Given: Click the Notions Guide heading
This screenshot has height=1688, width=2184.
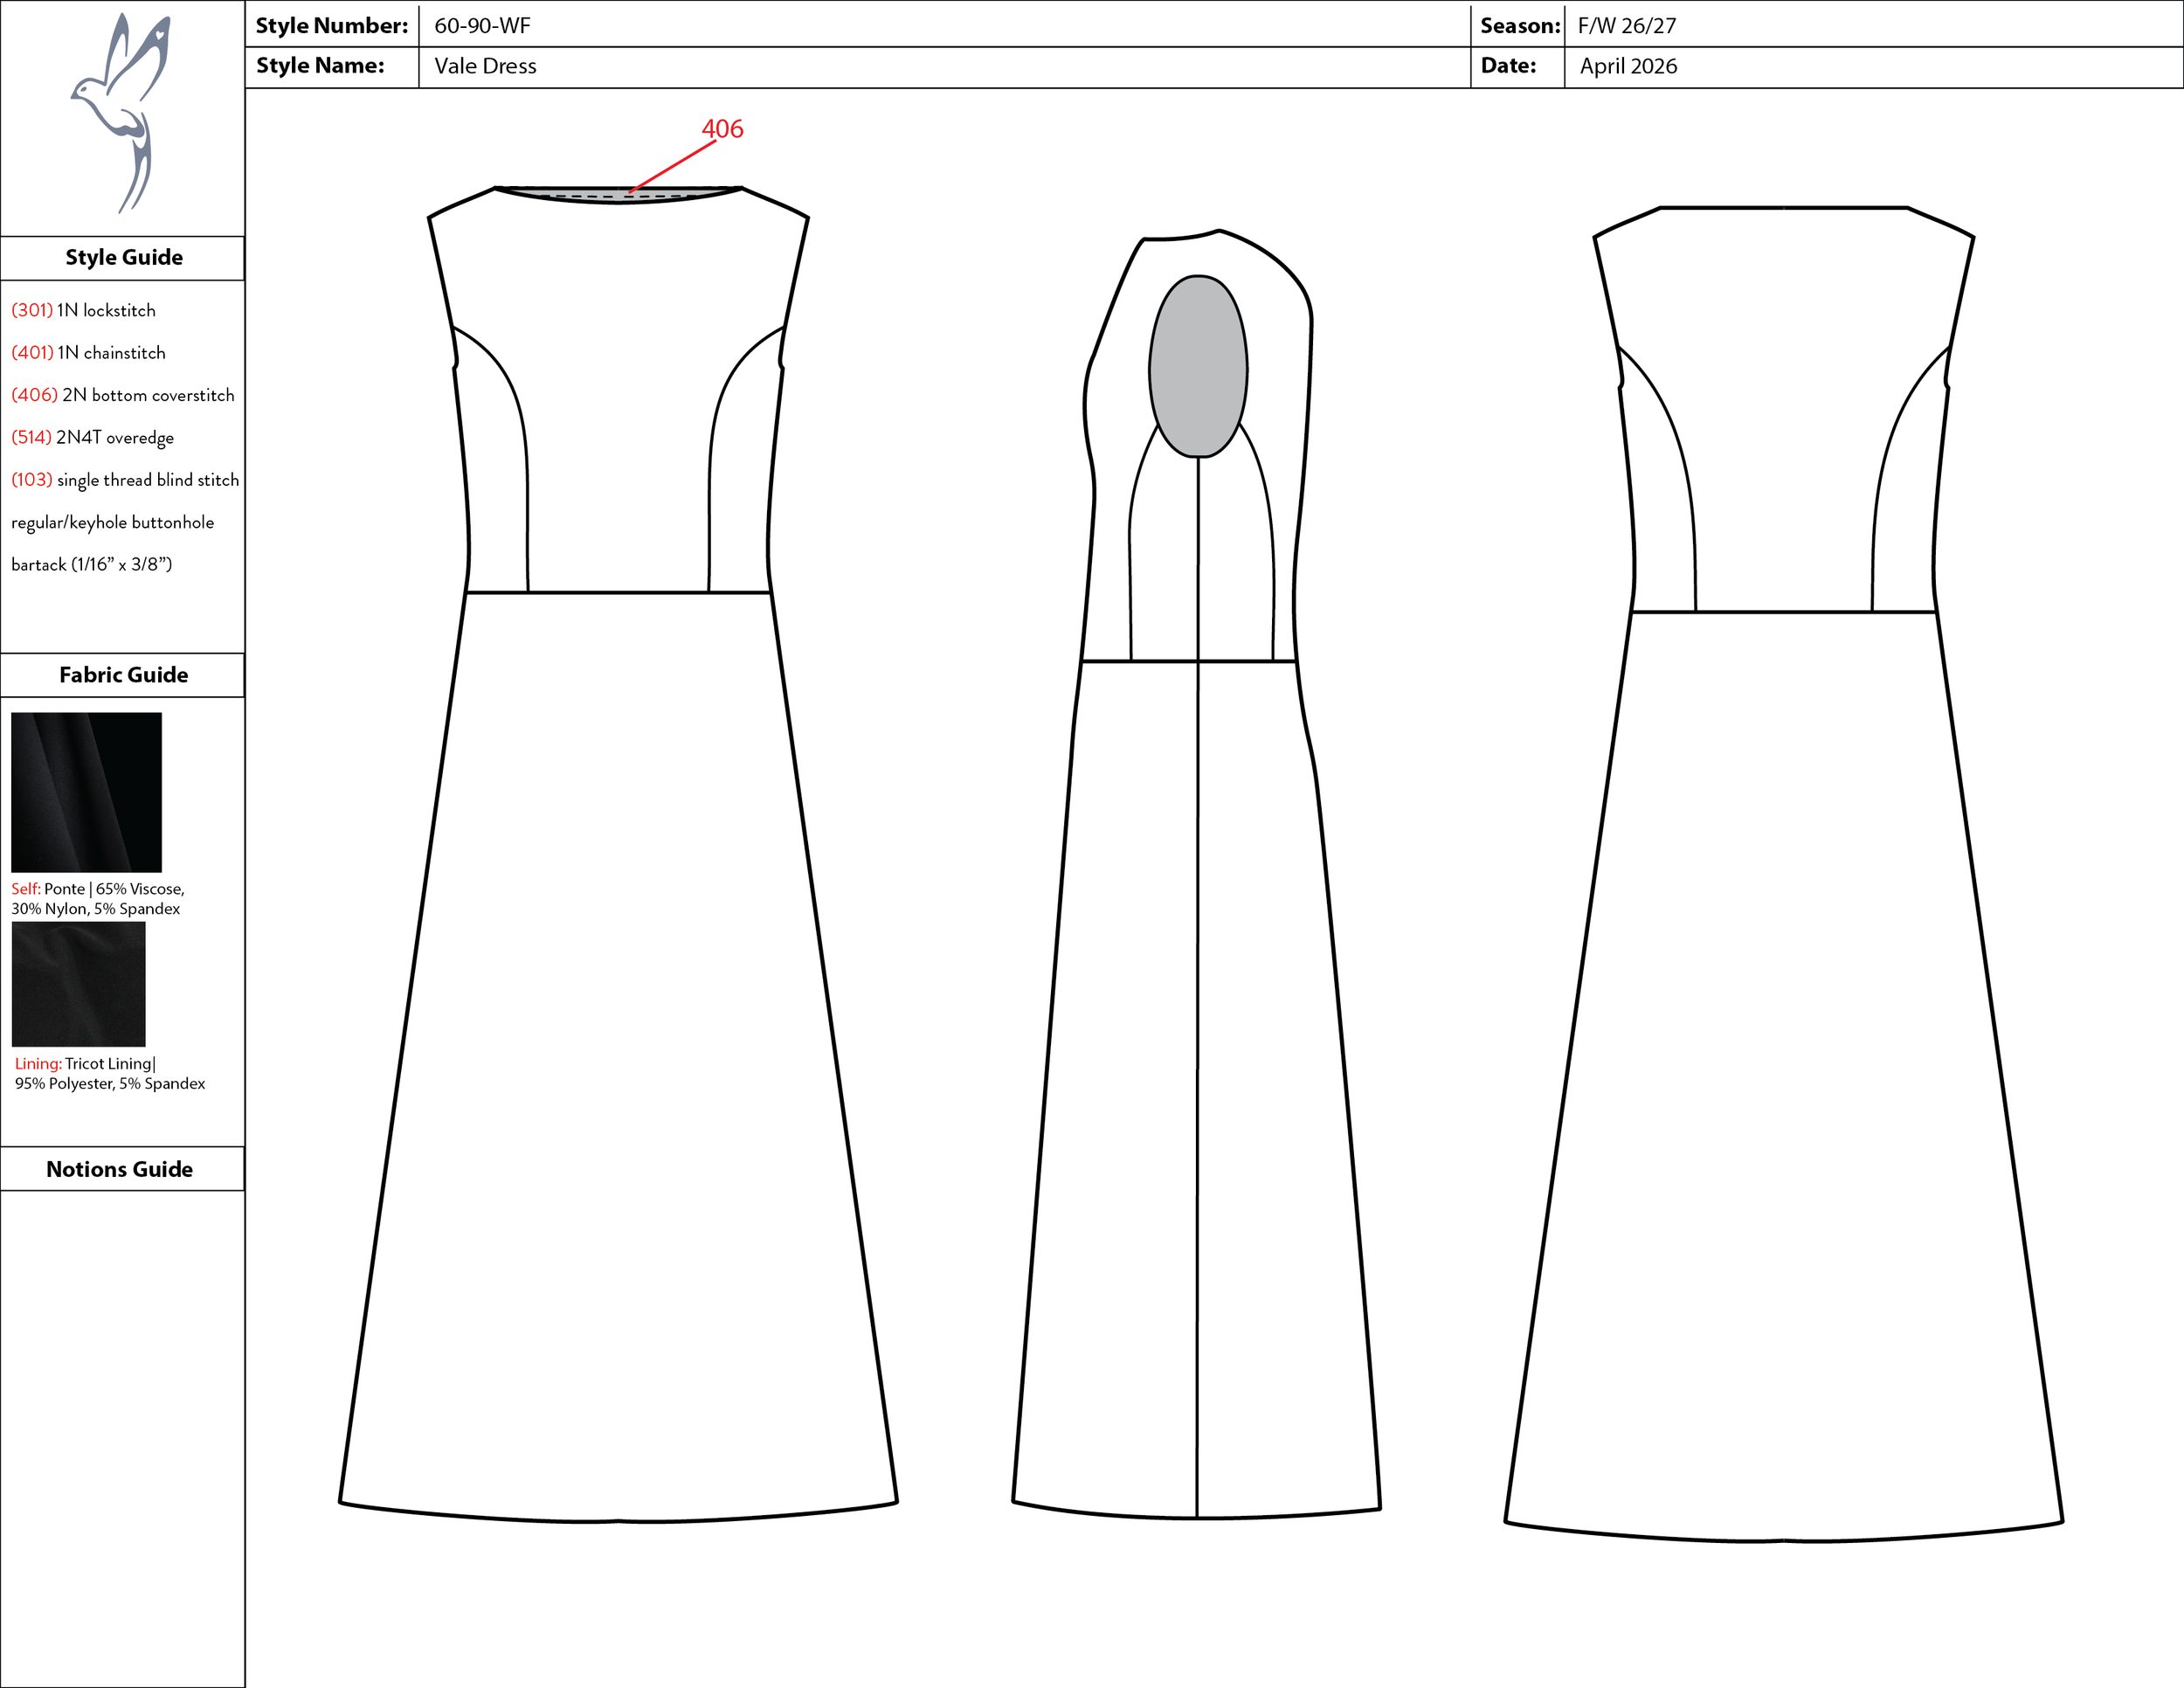Looking at the screenshot, I should click(x=120, y=1169).
